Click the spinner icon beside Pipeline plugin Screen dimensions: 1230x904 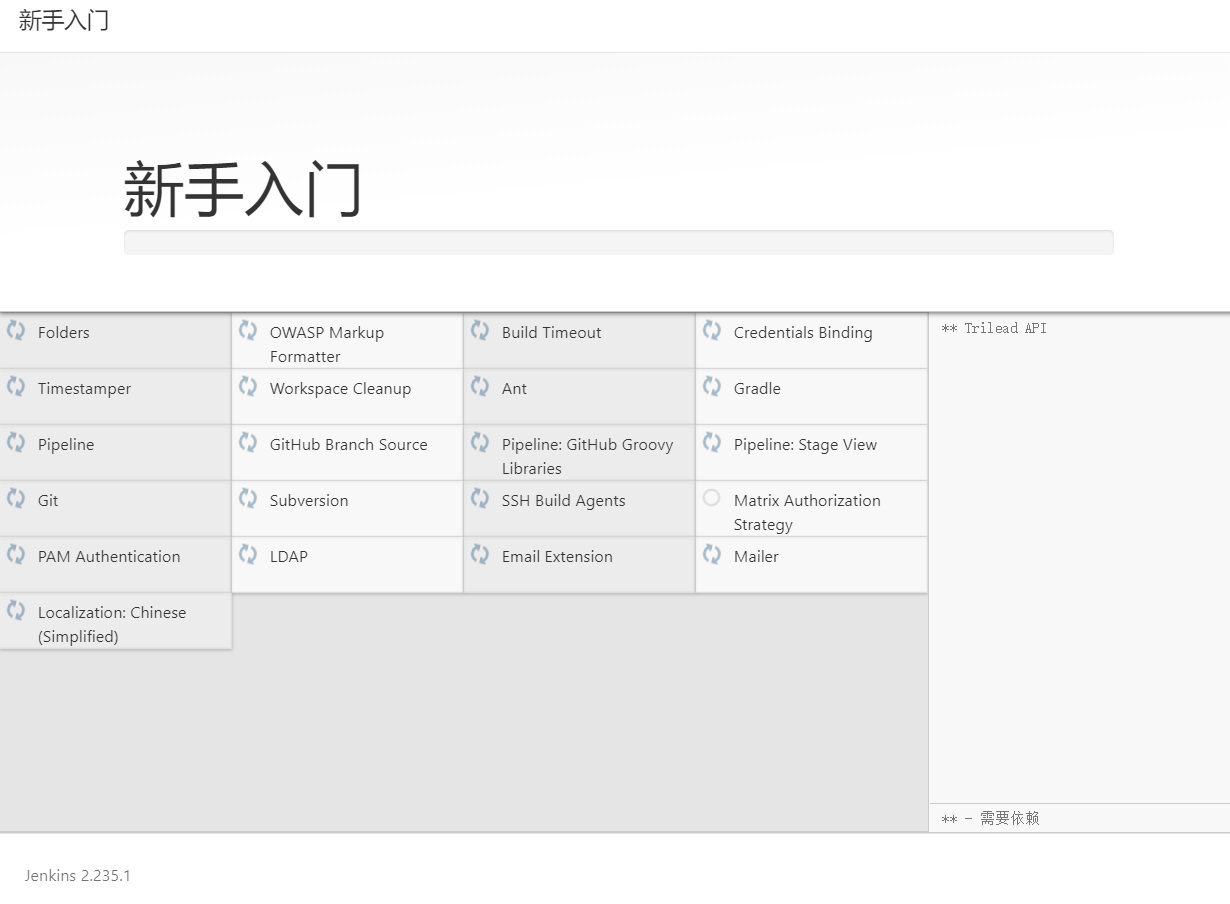click(16, 443)
